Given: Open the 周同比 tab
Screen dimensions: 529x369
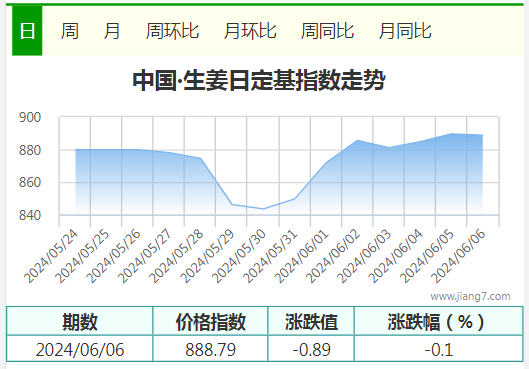Looking at the screenshot, I should coord(327,31).
